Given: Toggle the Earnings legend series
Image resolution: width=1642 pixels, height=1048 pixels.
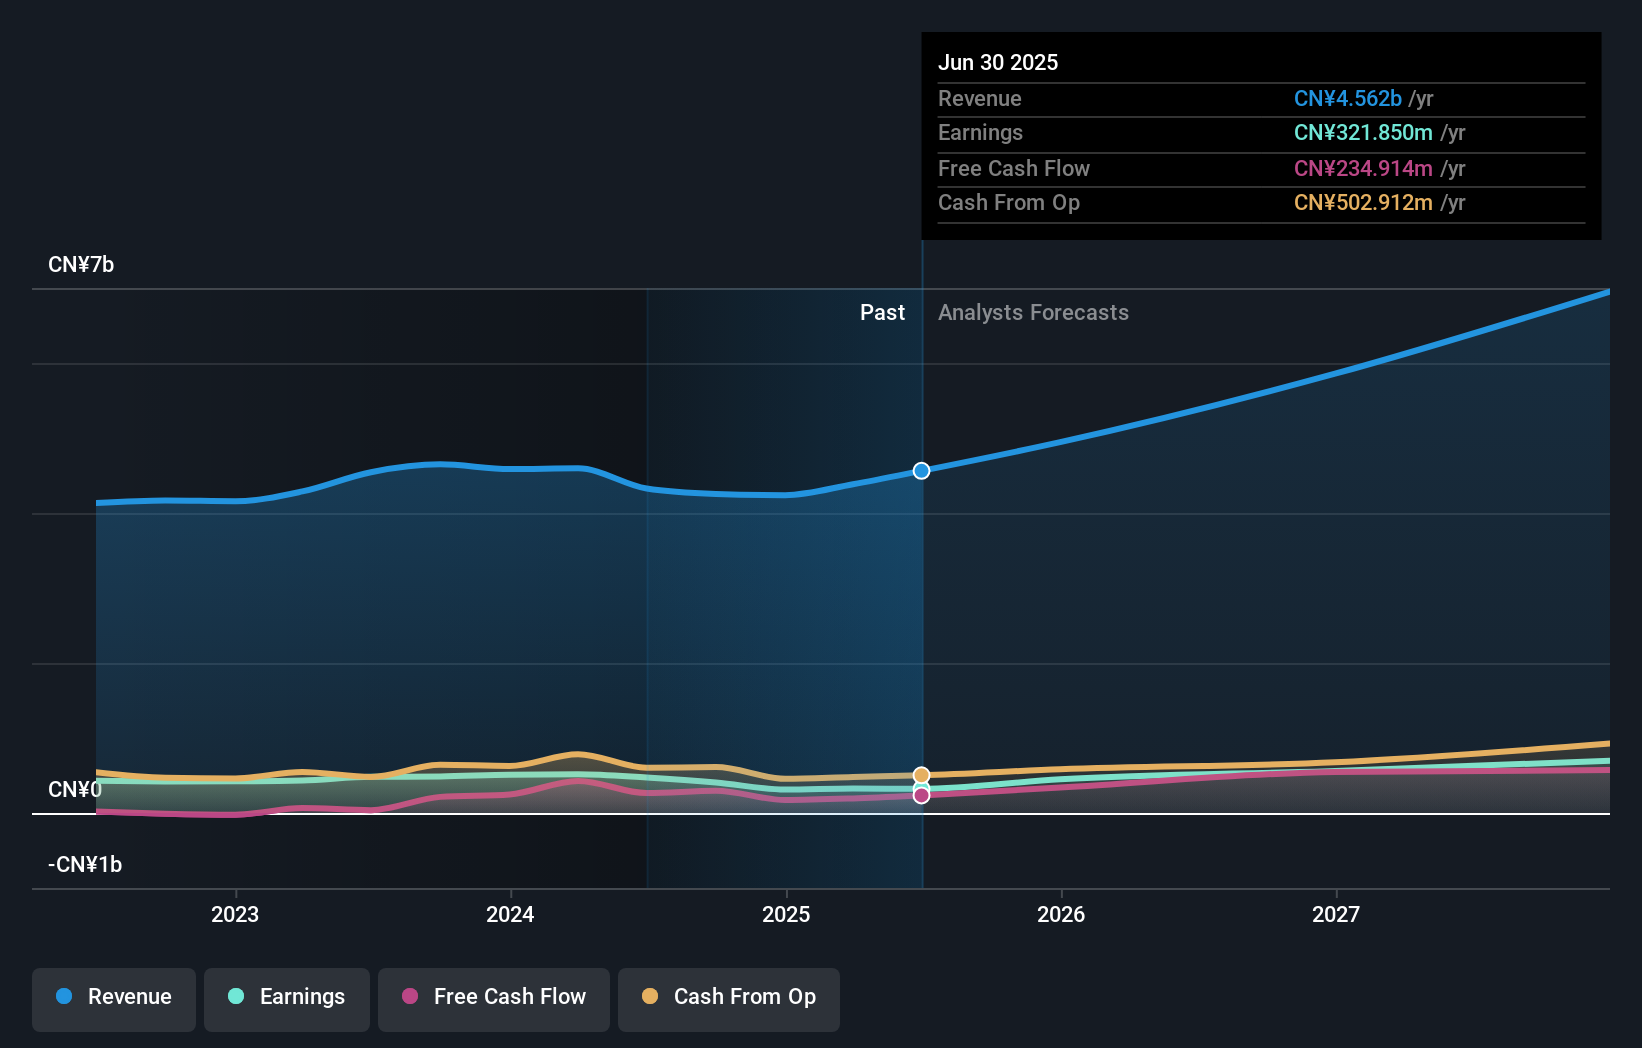Looking at the screenshot, I should click(x=287, y=999).
